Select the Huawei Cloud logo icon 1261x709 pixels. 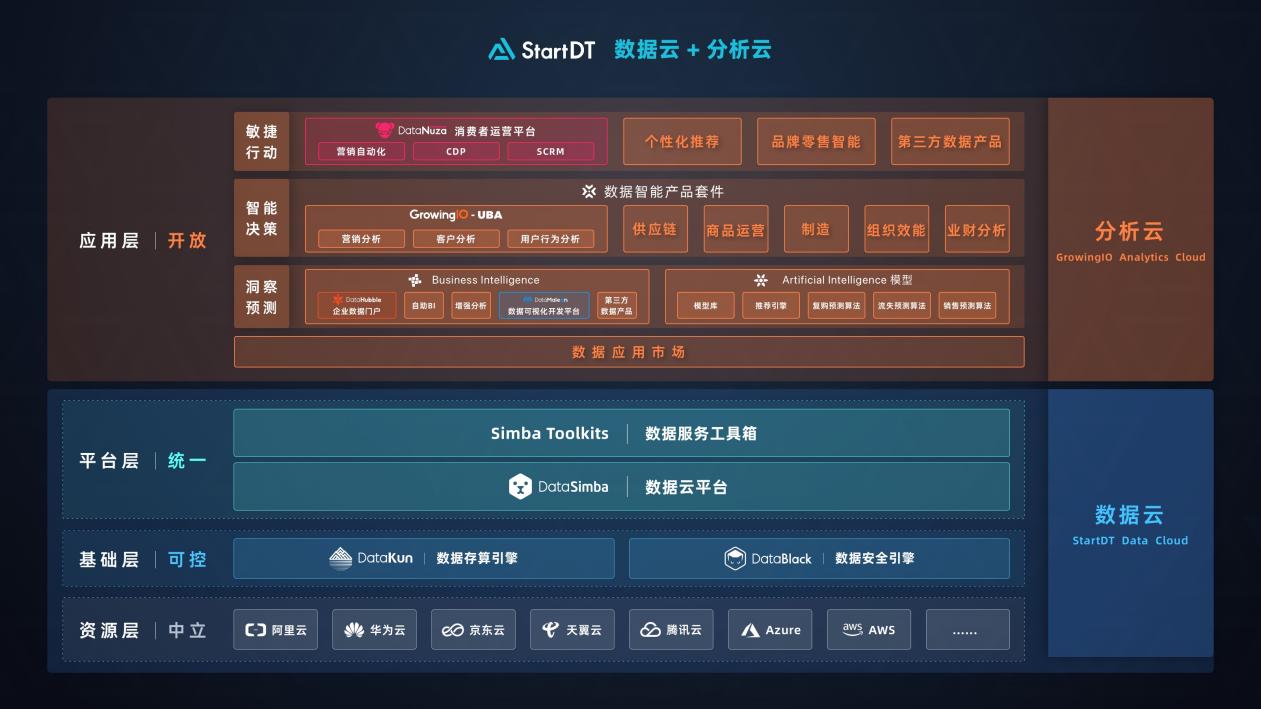coord(354,630)
